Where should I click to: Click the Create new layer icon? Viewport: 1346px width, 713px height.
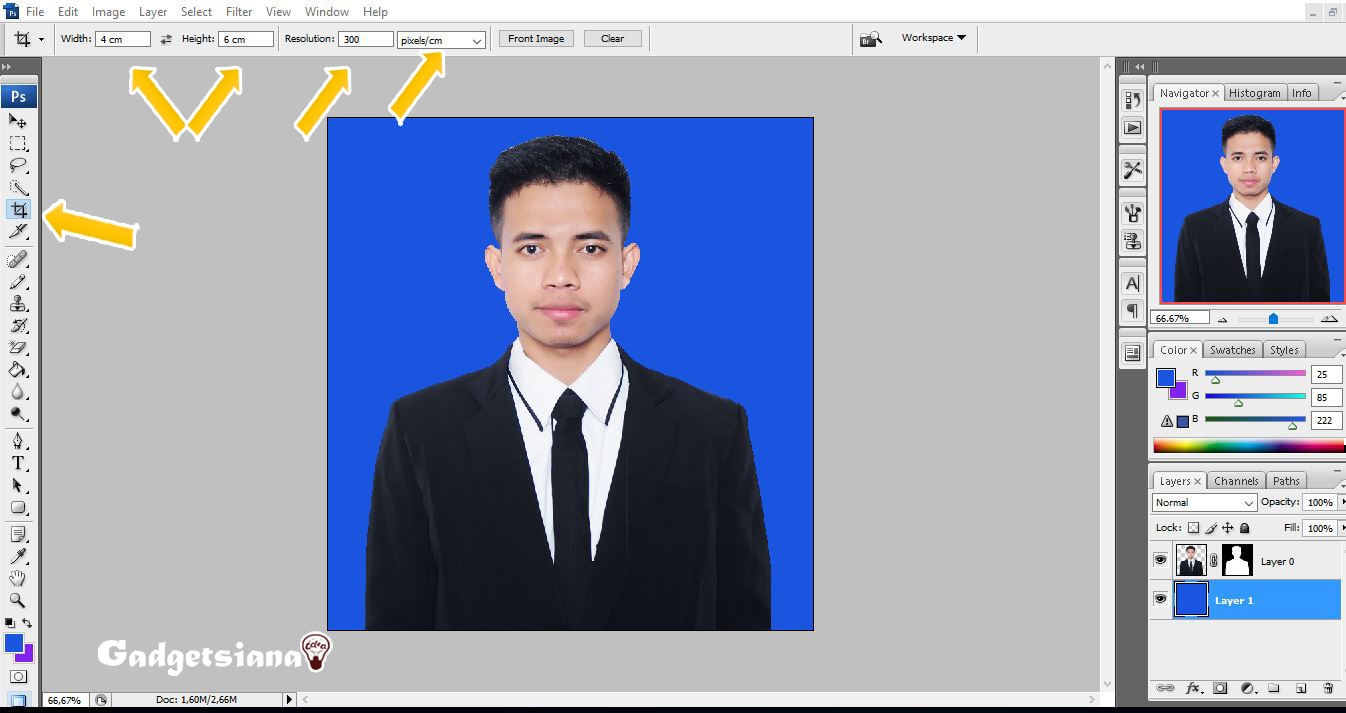1302,688
